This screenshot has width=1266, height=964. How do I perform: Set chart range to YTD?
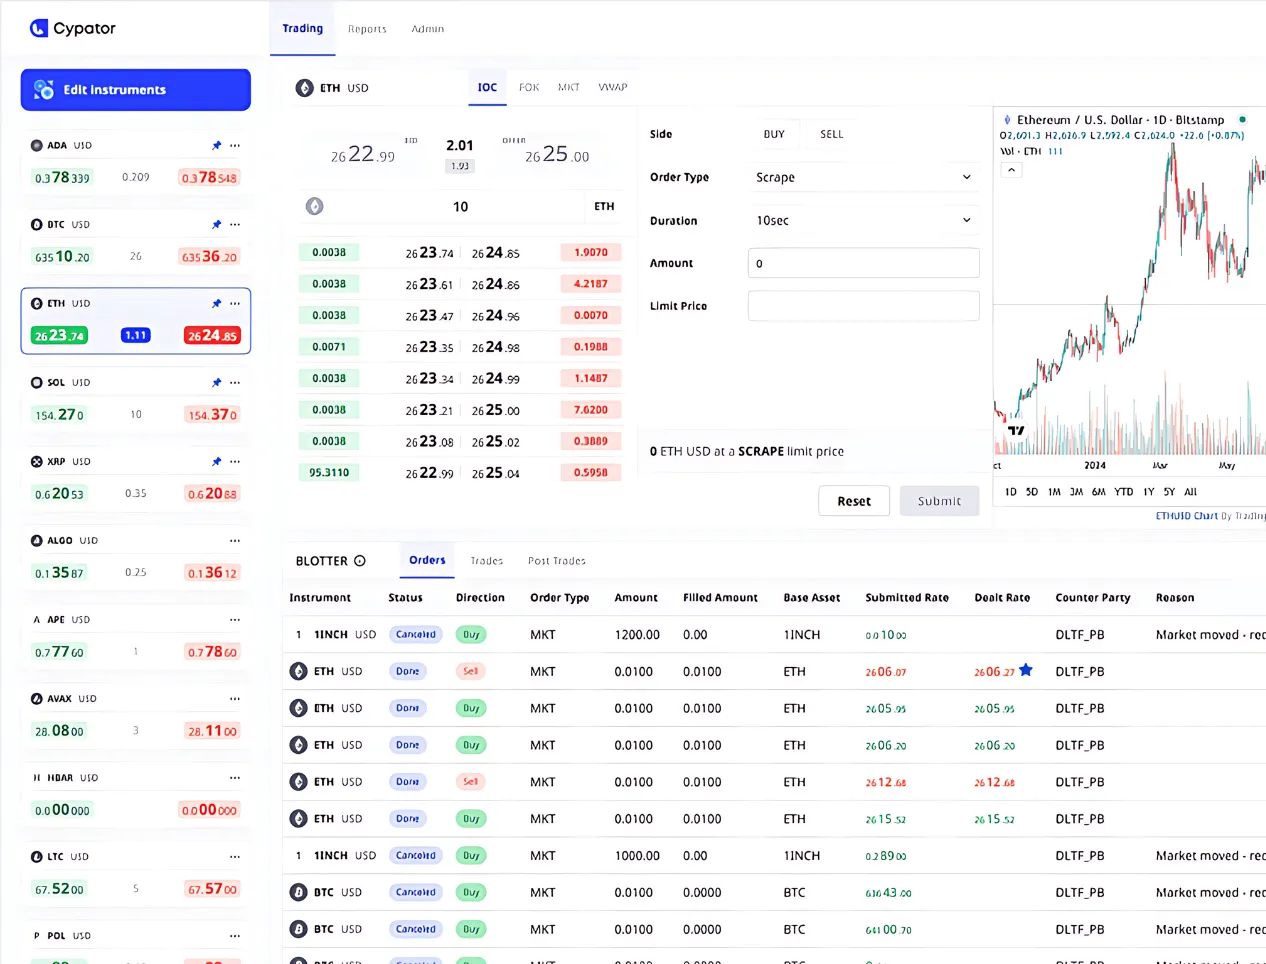point(1124,492)
